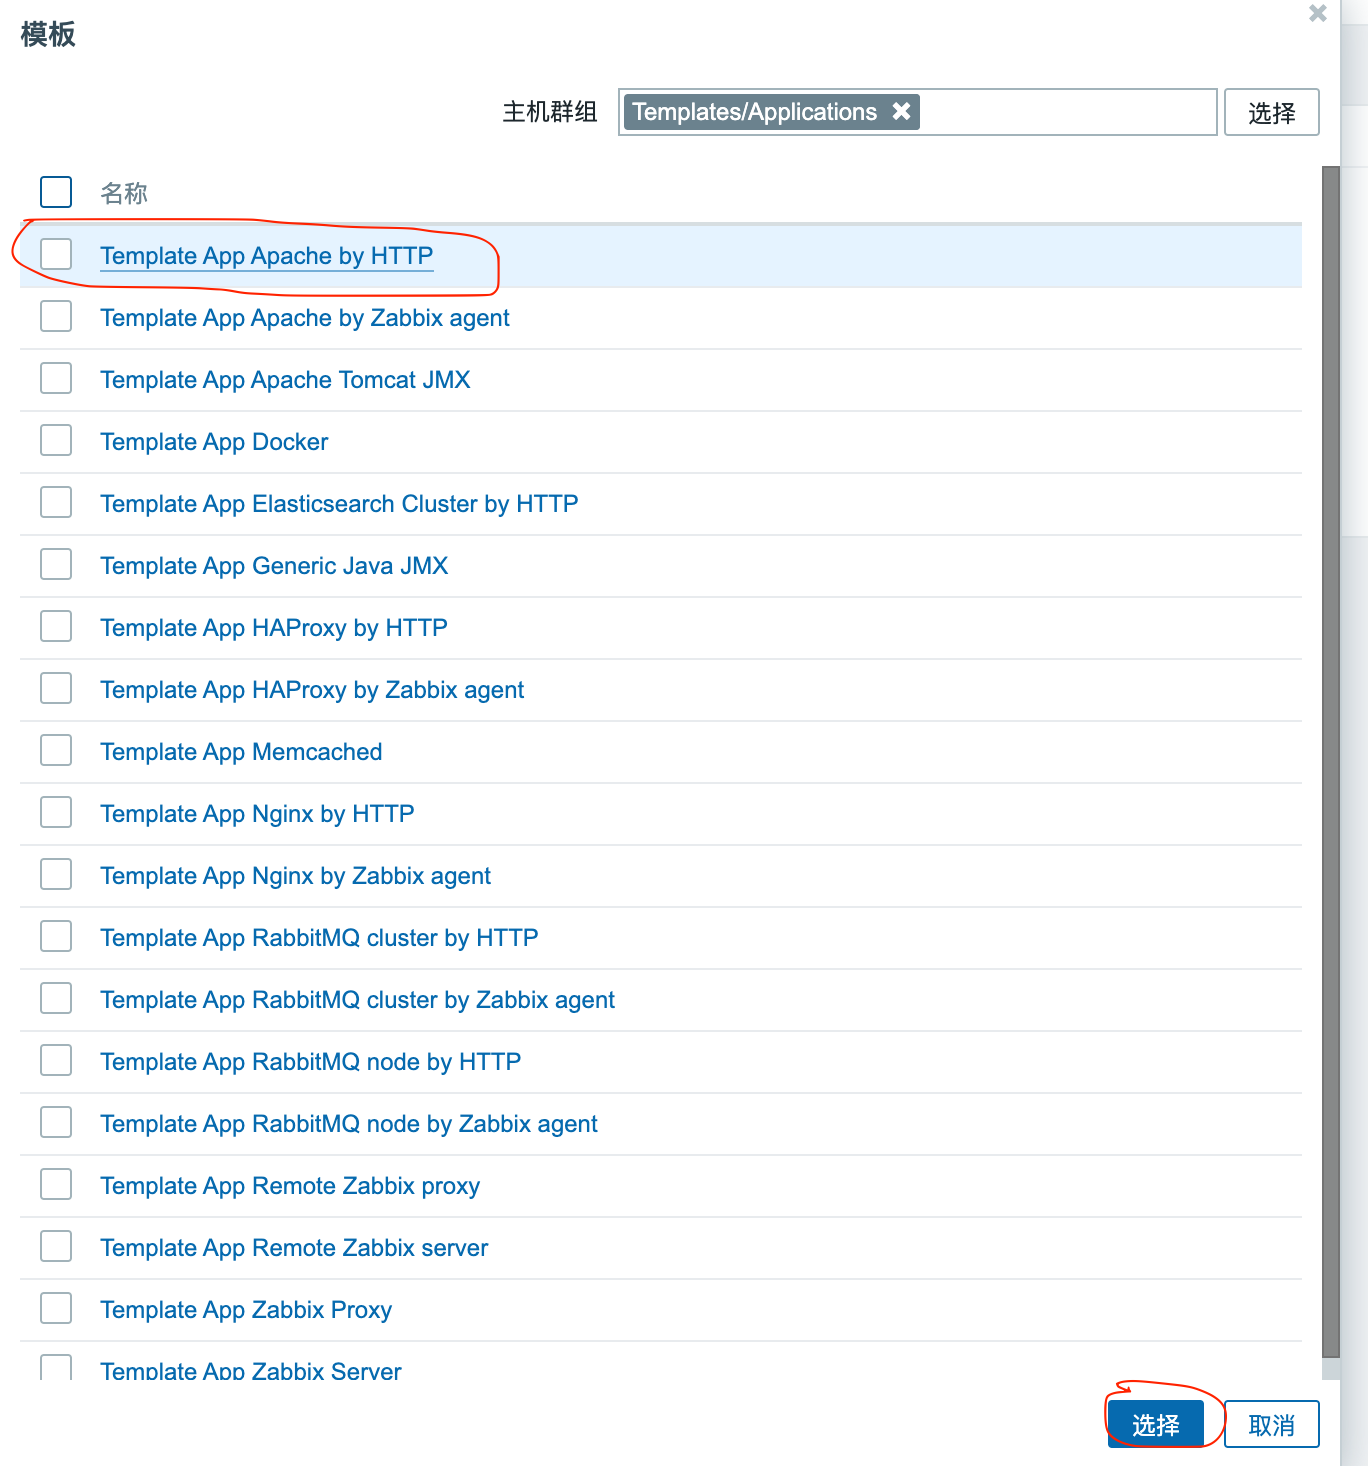Open Template App Apache by HTTP link
The width and height of the screenshot is (1368, 1466).
(x=267, y=256)
